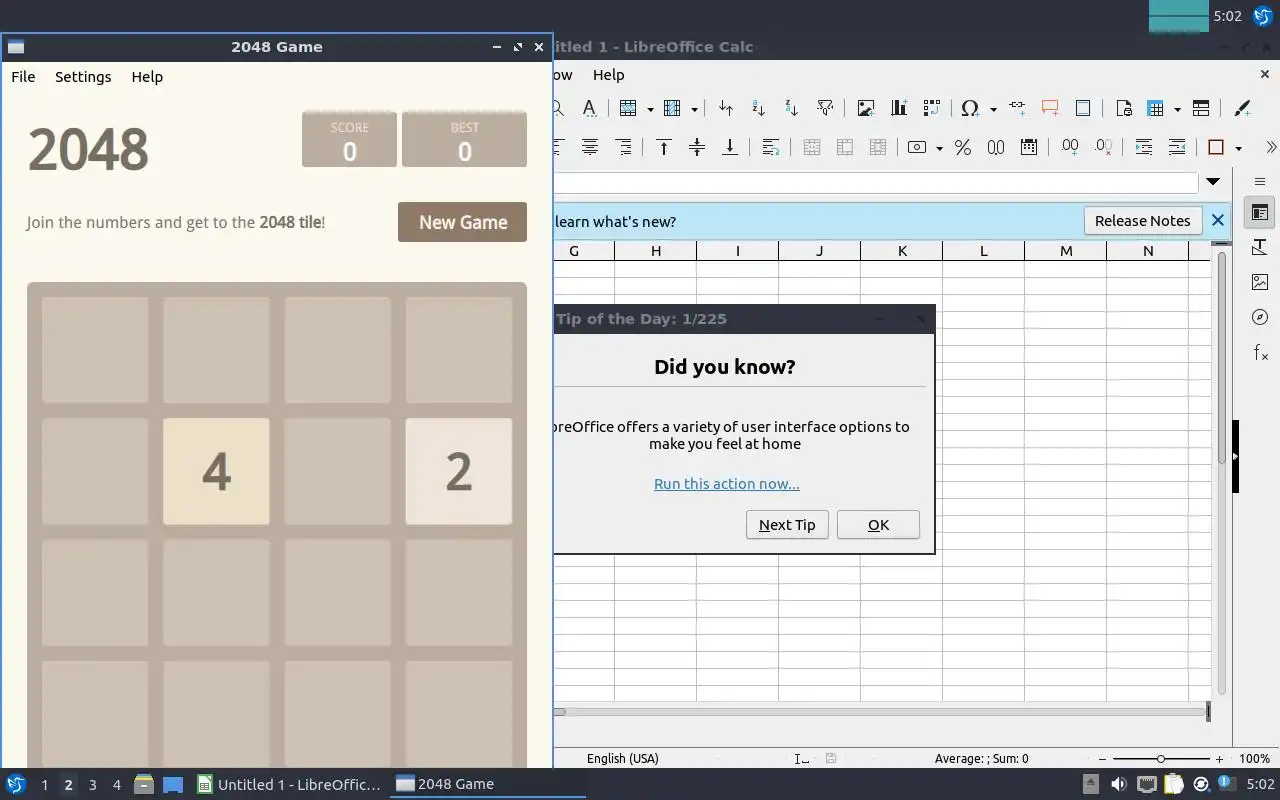Image resolution: width=1280 pixels, height=800 pixels.
Task: Open the Release Notes in Calc
Action: click(x=1142, y=221)
